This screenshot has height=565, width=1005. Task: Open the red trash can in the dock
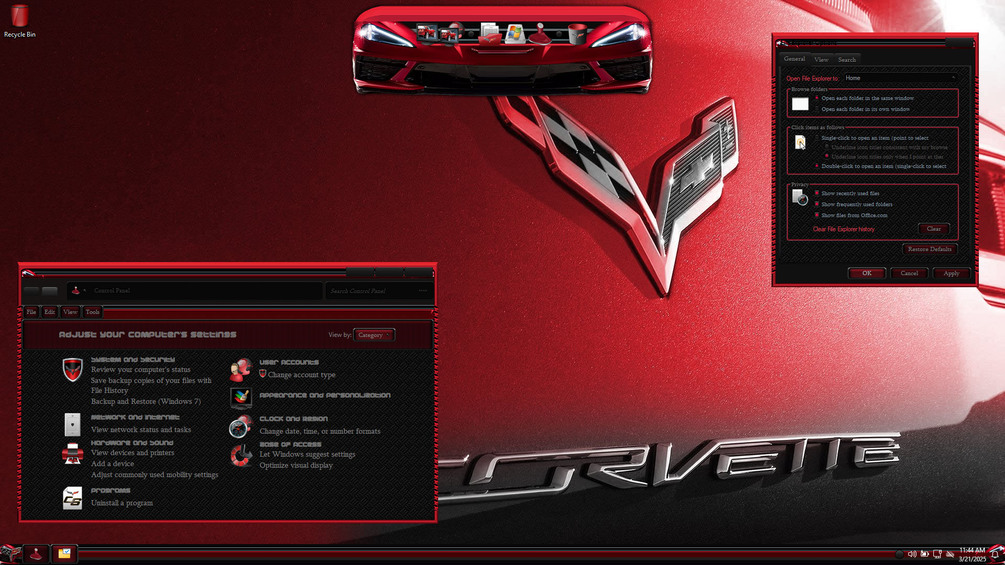point(577,34)
